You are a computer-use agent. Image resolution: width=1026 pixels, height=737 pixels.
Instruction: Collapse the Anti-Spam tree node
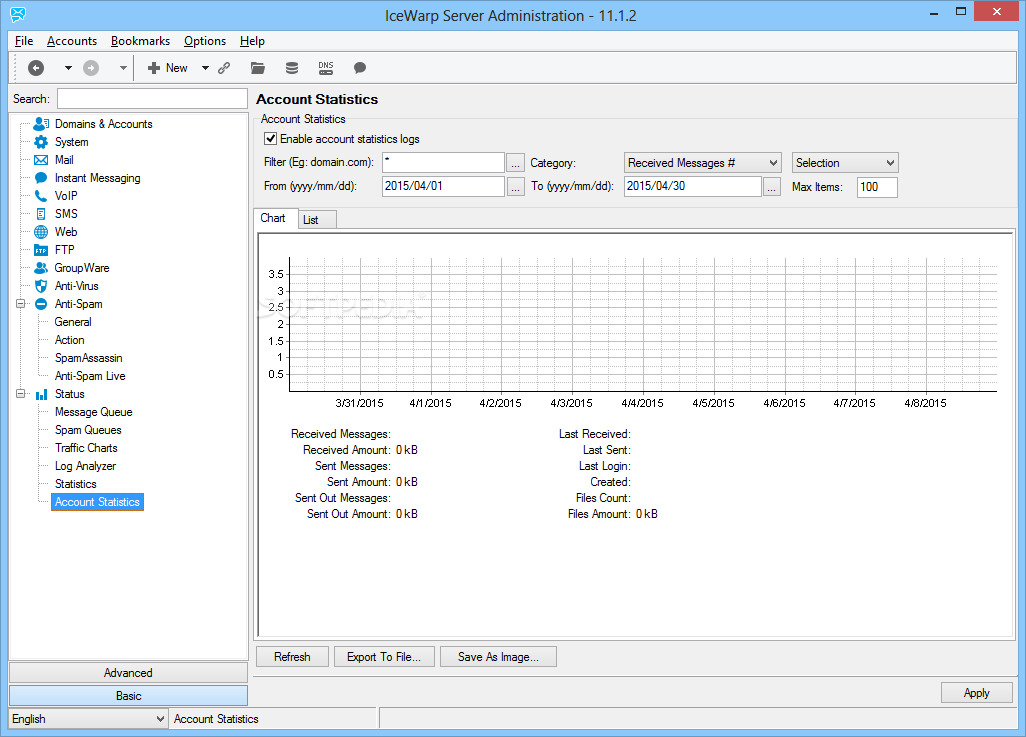[20, 304]
